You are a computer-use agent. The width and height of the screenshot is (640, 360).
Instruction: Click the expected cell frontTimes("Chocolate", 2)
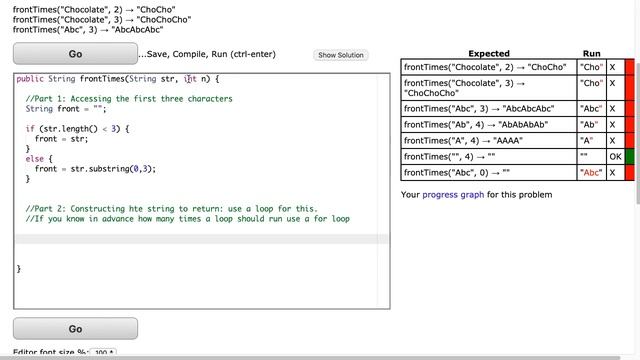(x=489, y=67)
